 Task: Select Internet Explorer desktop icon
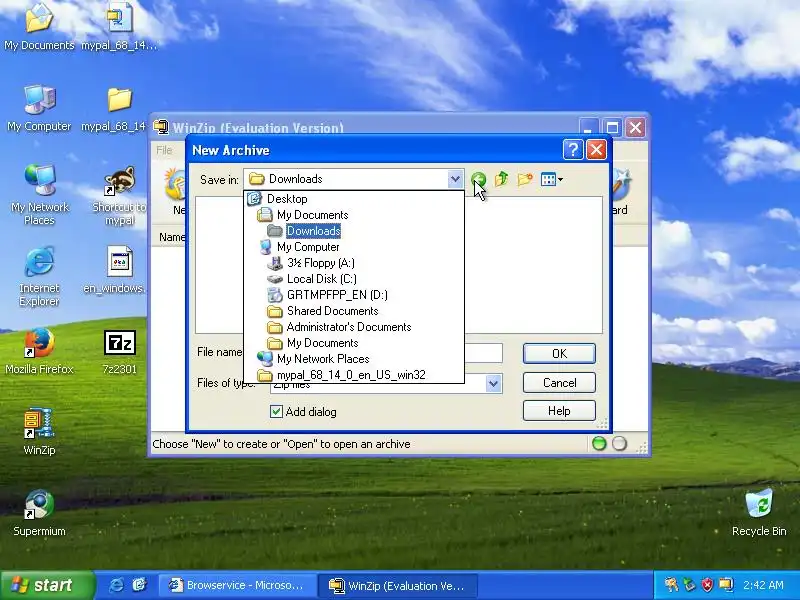[x=39, y=277]
